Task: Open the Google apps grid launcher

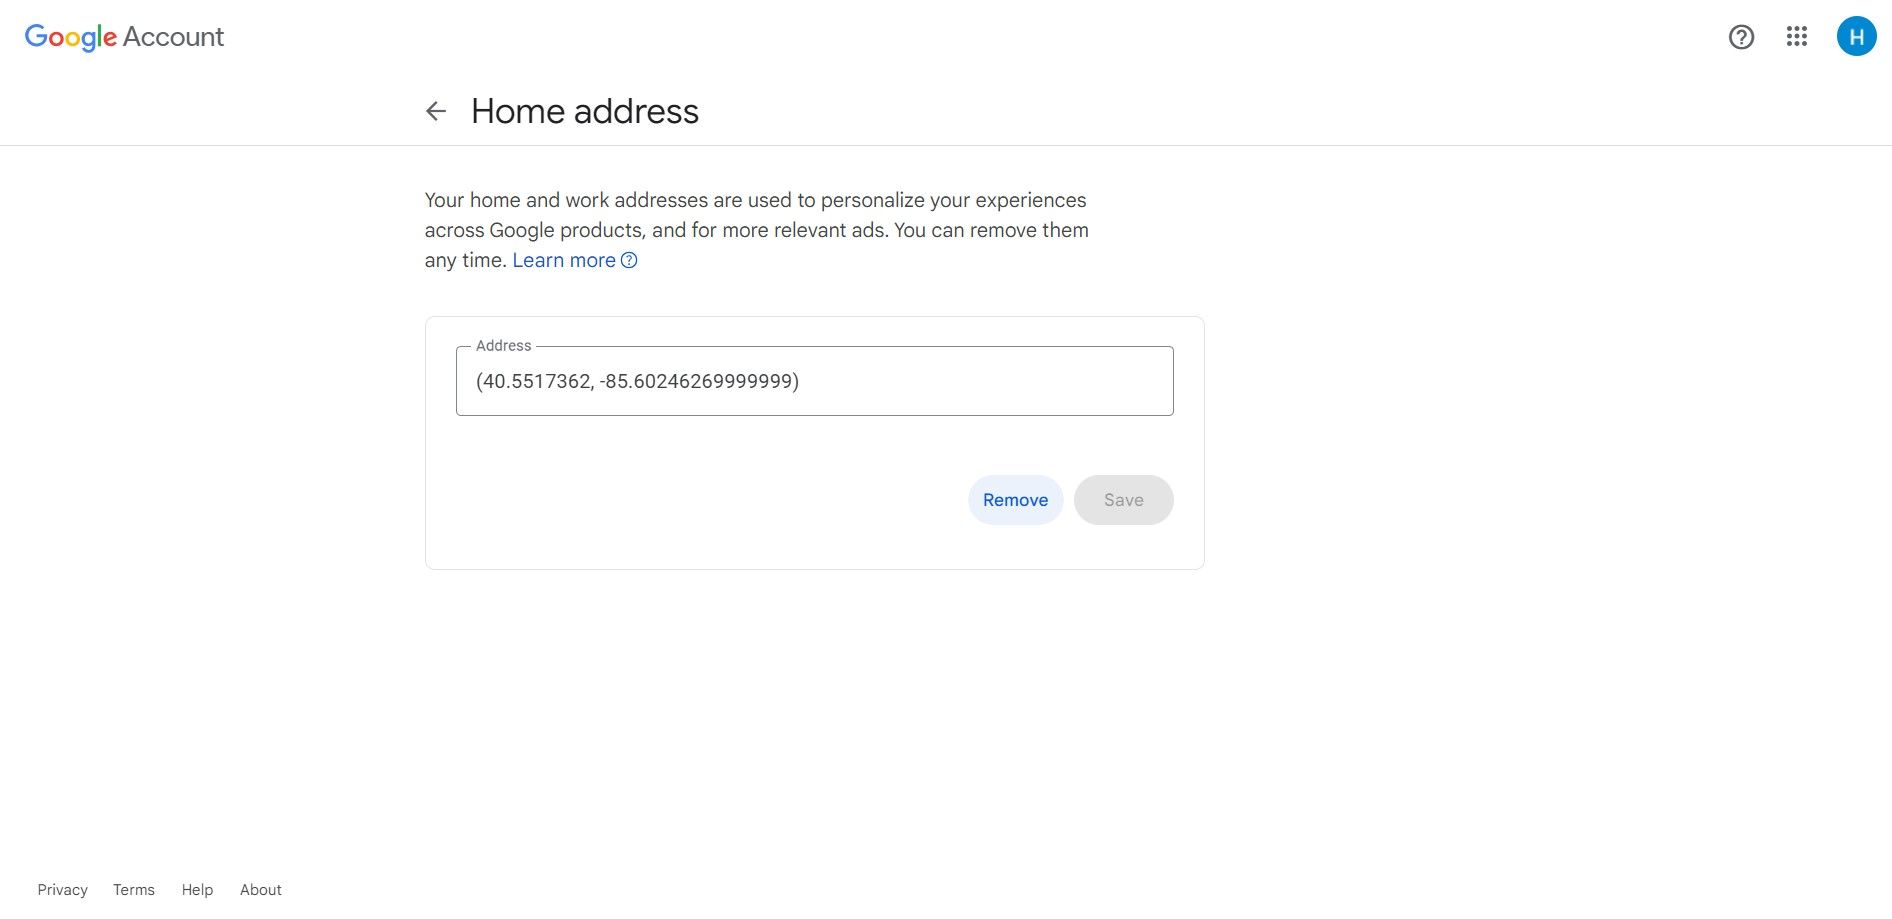Action: pyautogui.click(x=1797, y=37)
